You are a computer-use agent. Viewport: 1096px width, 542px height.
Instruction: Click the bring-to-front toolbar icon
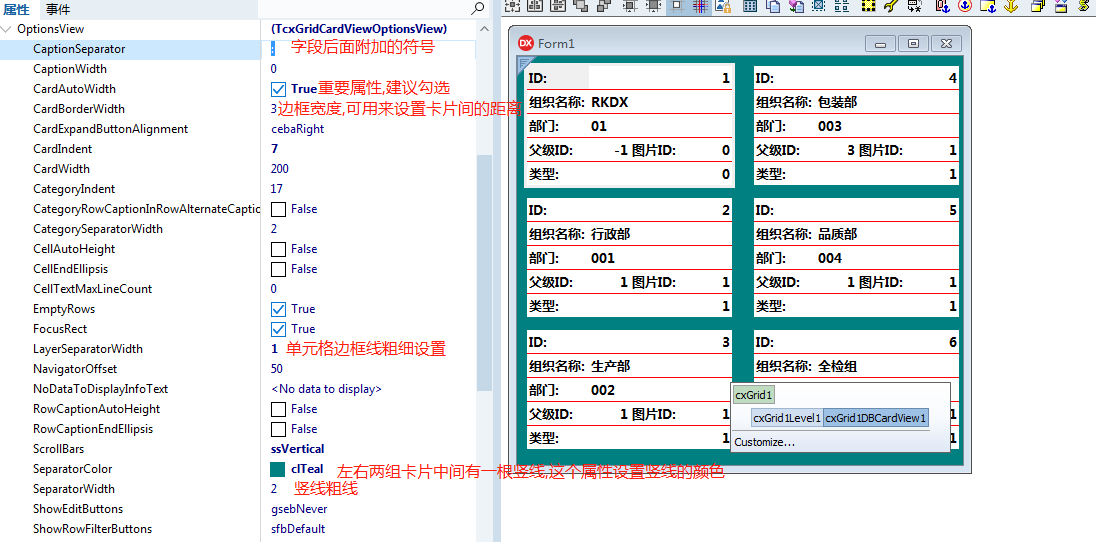[x=581, y=6]
